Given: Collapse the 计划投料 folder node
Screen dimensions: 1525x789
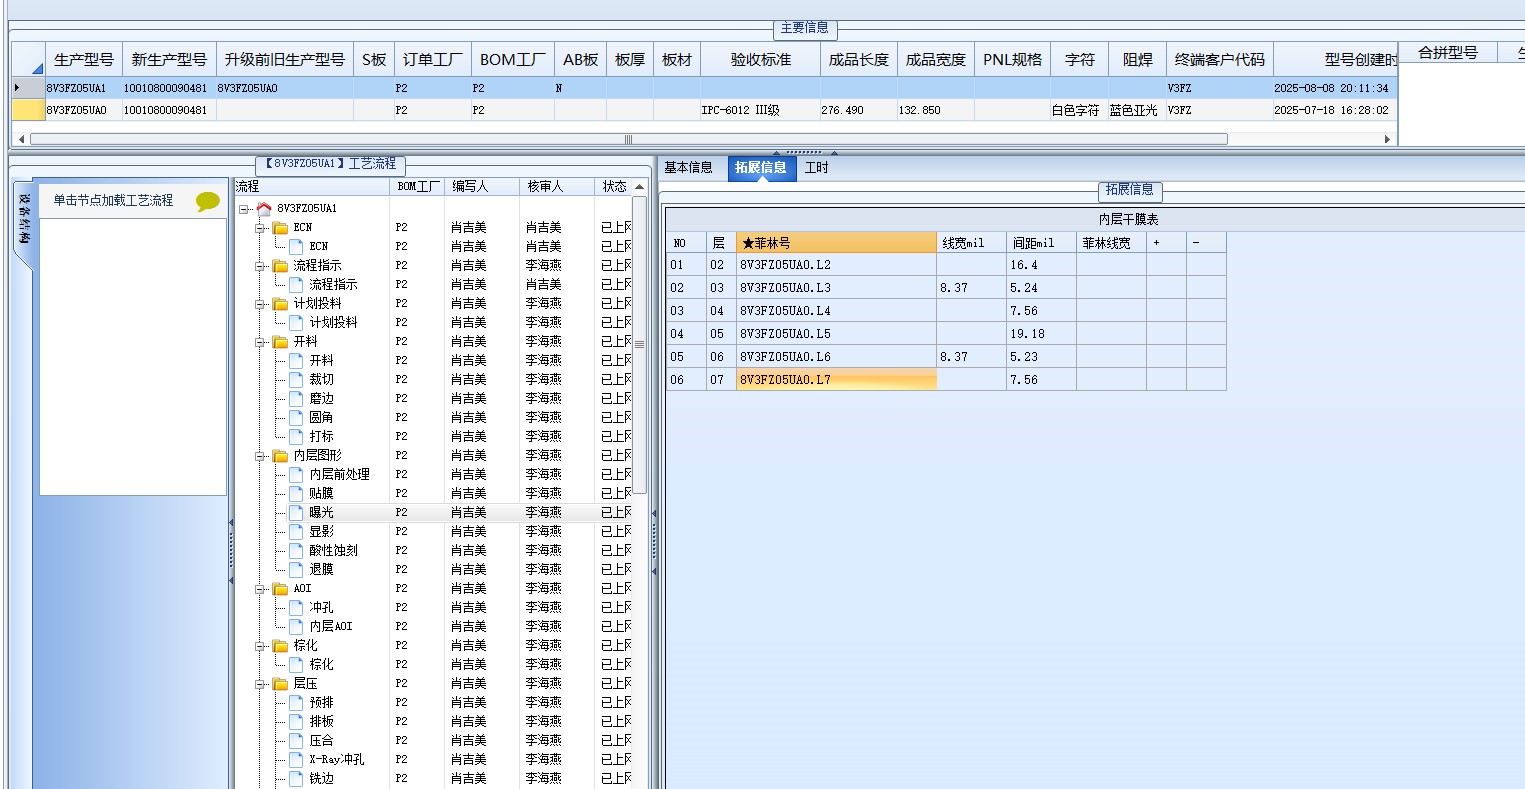Looking at the screenshot, I should [260, 304].
